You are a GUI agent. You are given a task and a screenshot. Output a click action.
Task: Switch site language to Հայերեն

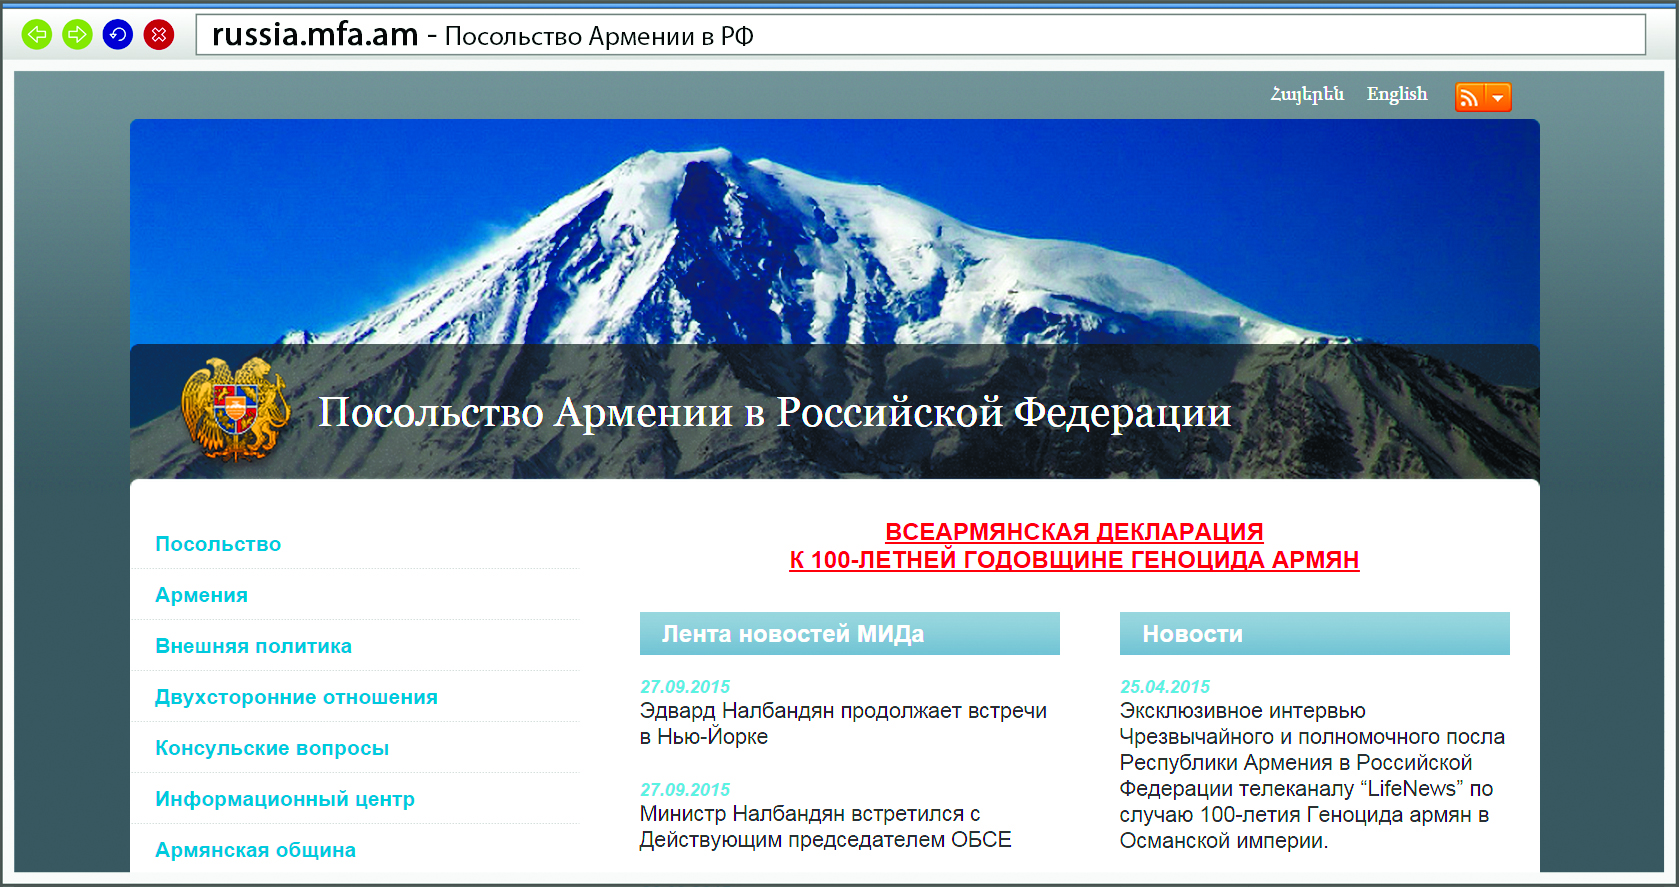tap(1307, 94)
